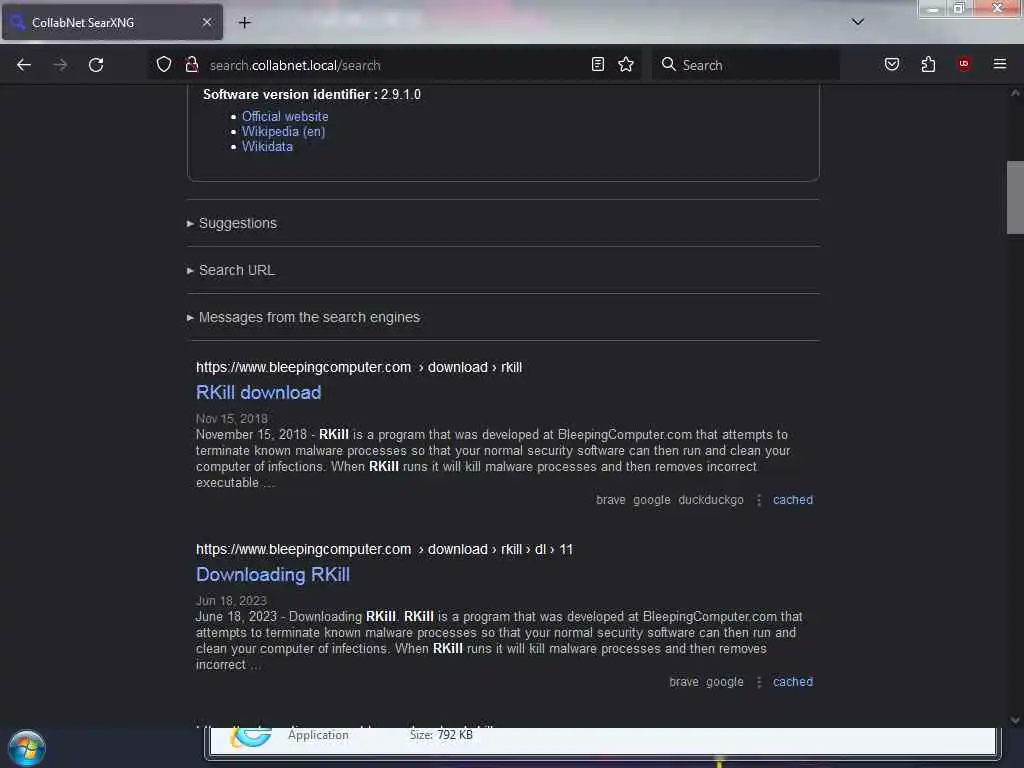Click the URL ending in dl › 11

point(384,550)
